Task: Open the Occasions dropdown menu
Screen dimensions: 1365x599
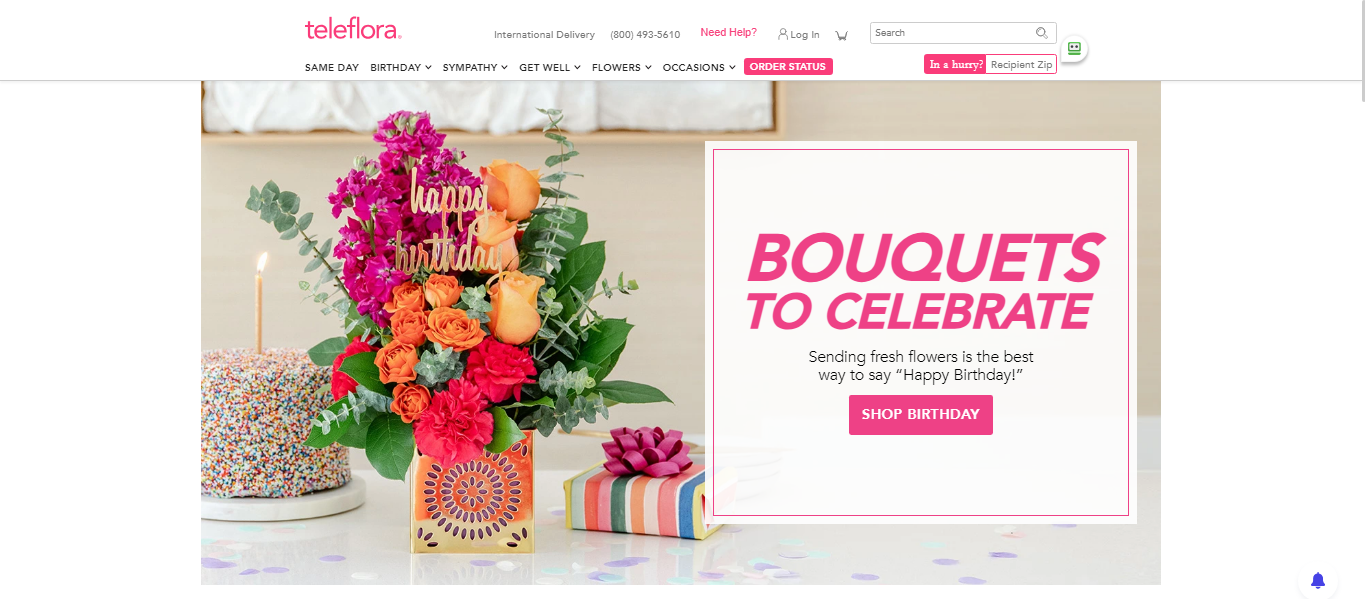Action: [699, 67]
